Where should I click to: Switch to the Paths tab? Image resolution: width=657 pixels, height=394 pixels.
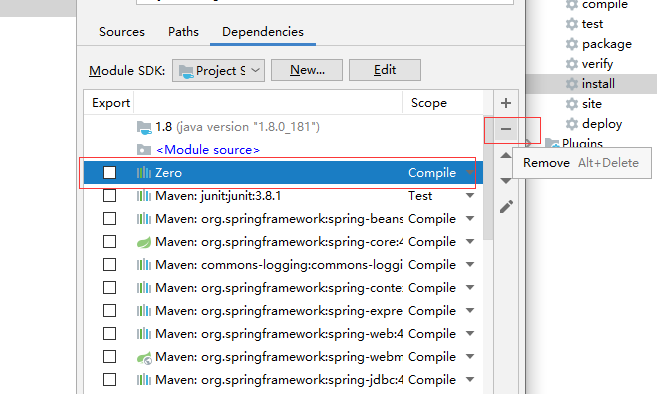point(184,32)
